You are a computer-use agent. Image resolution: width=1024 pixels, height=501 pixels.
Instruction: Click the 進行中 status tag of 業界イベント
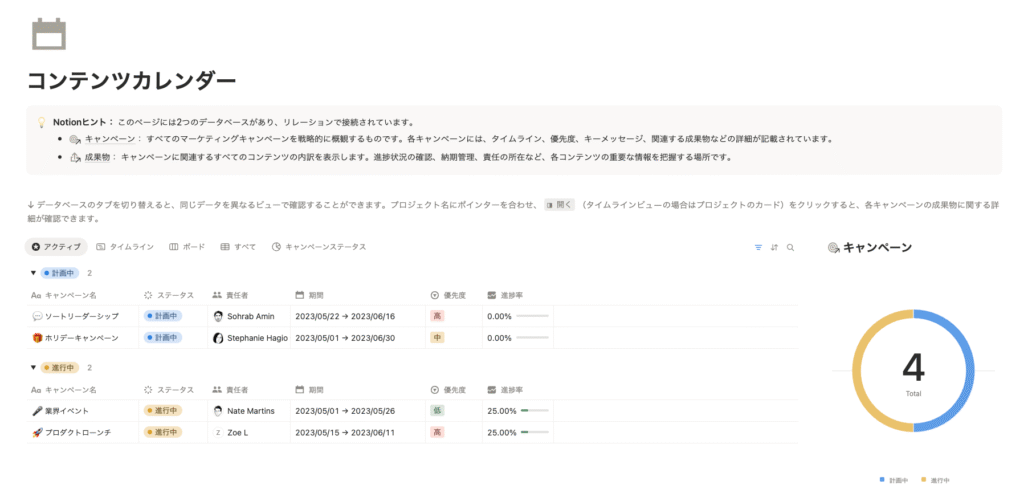163,411
